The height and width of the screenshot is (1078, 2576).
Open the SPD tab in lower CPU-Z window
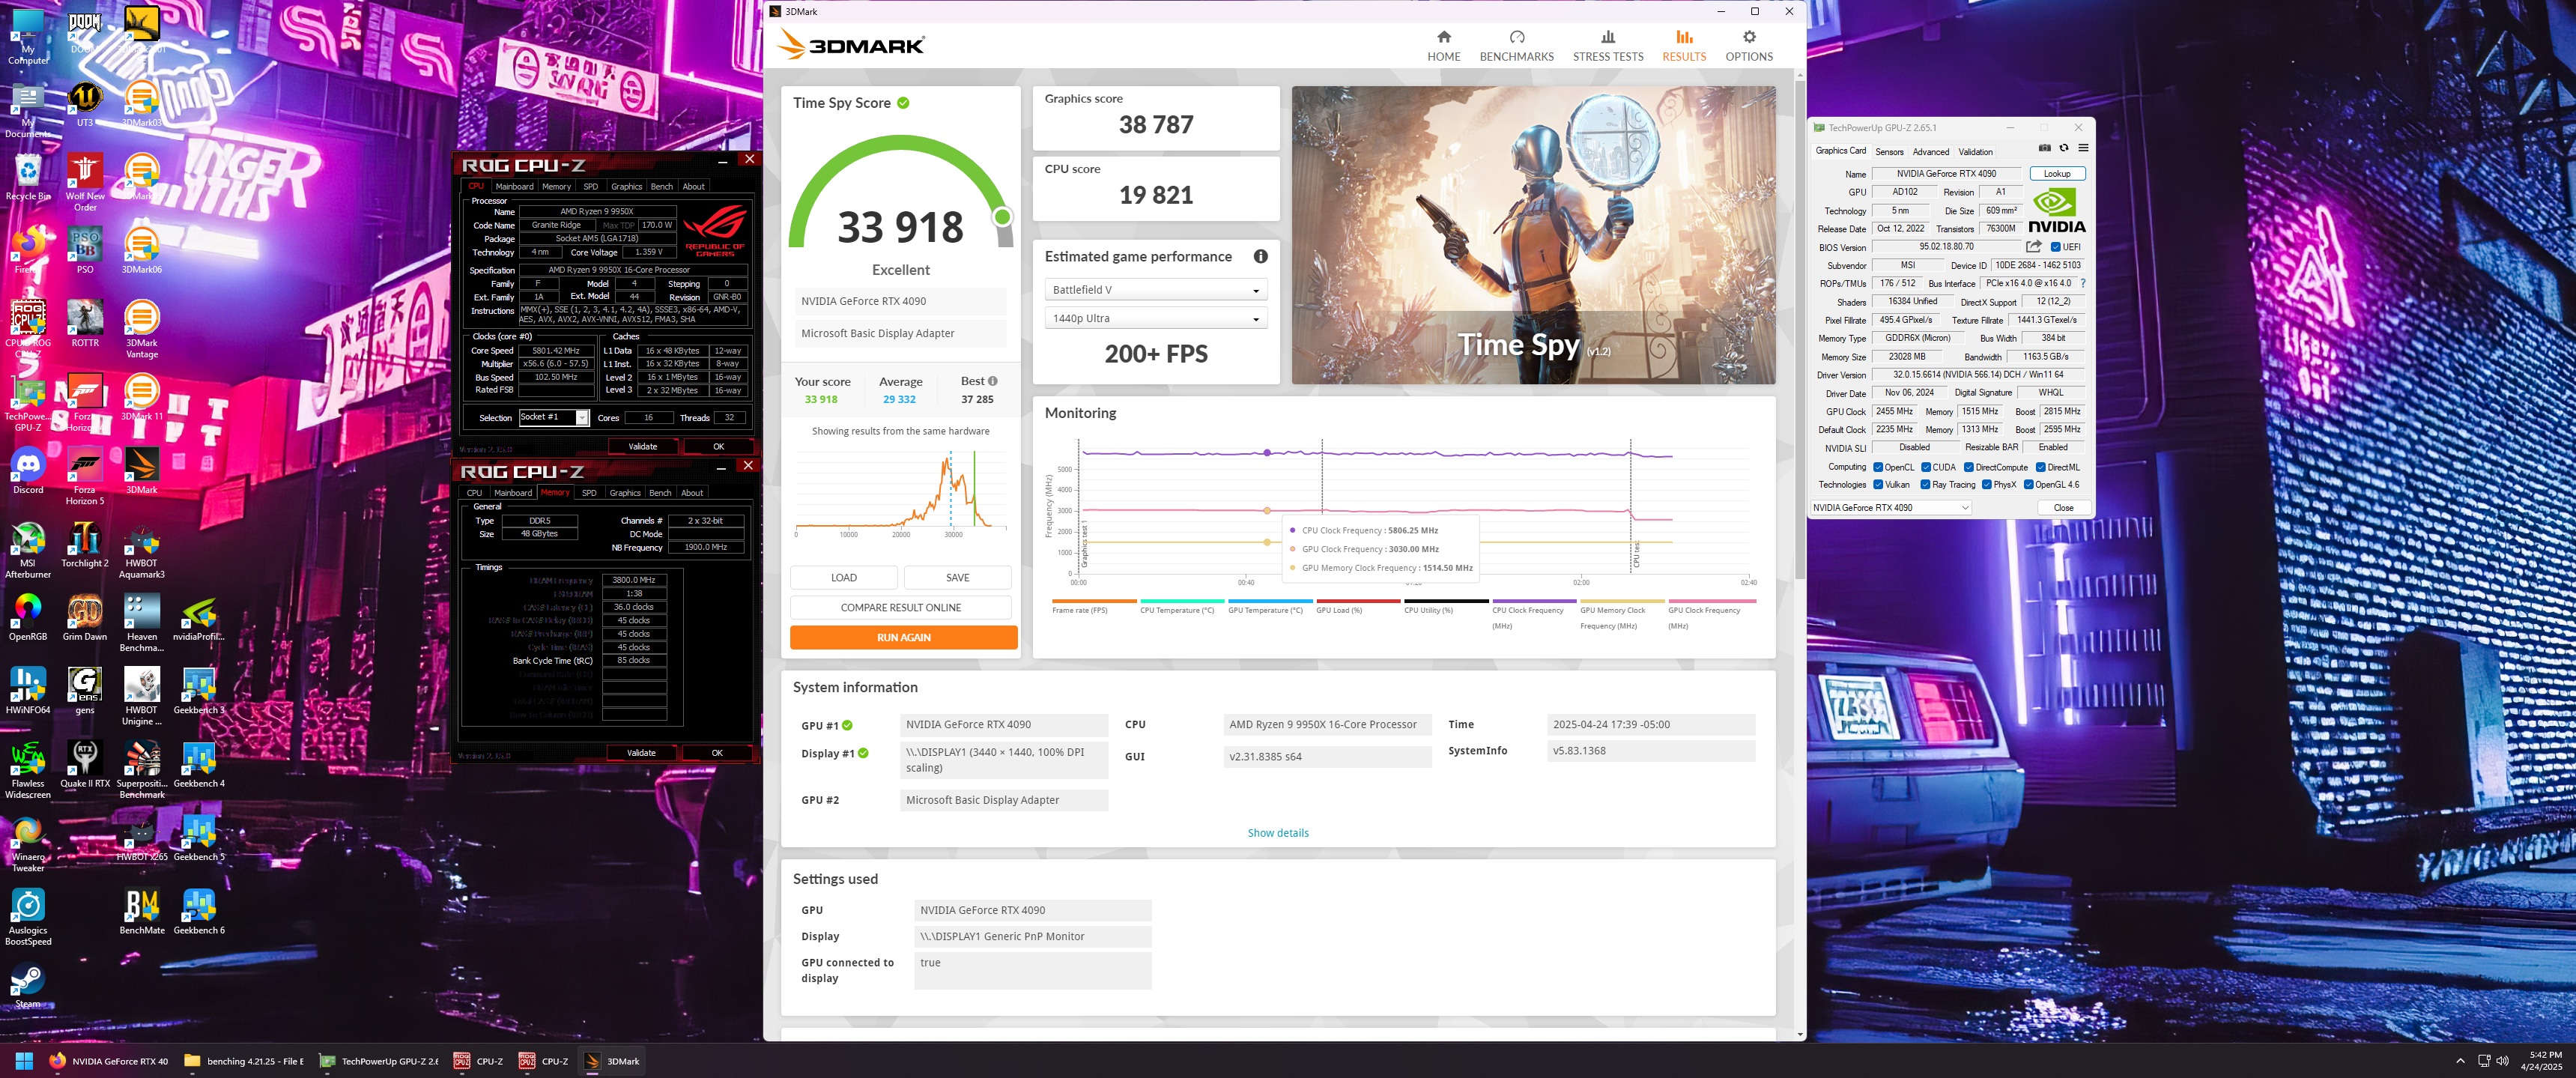click(x=589, y=493)
